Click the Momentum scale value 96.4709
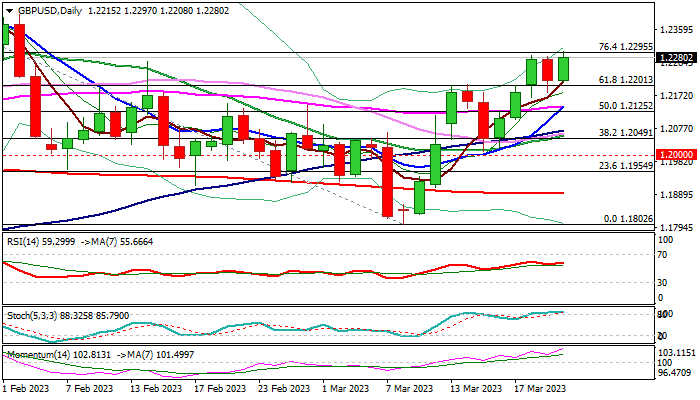 (x=677, y=372)
